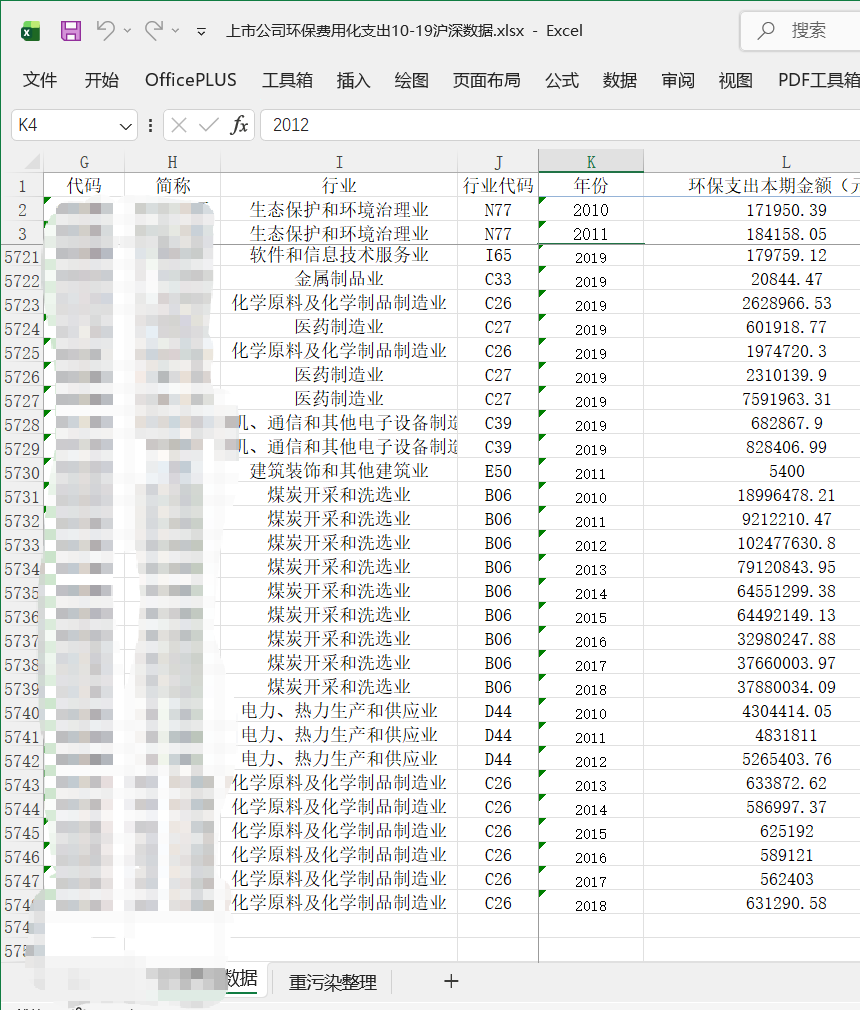860x1010 pixels.
Task: Add a new sheet with the plus button
Action: [x=451, y=981]
